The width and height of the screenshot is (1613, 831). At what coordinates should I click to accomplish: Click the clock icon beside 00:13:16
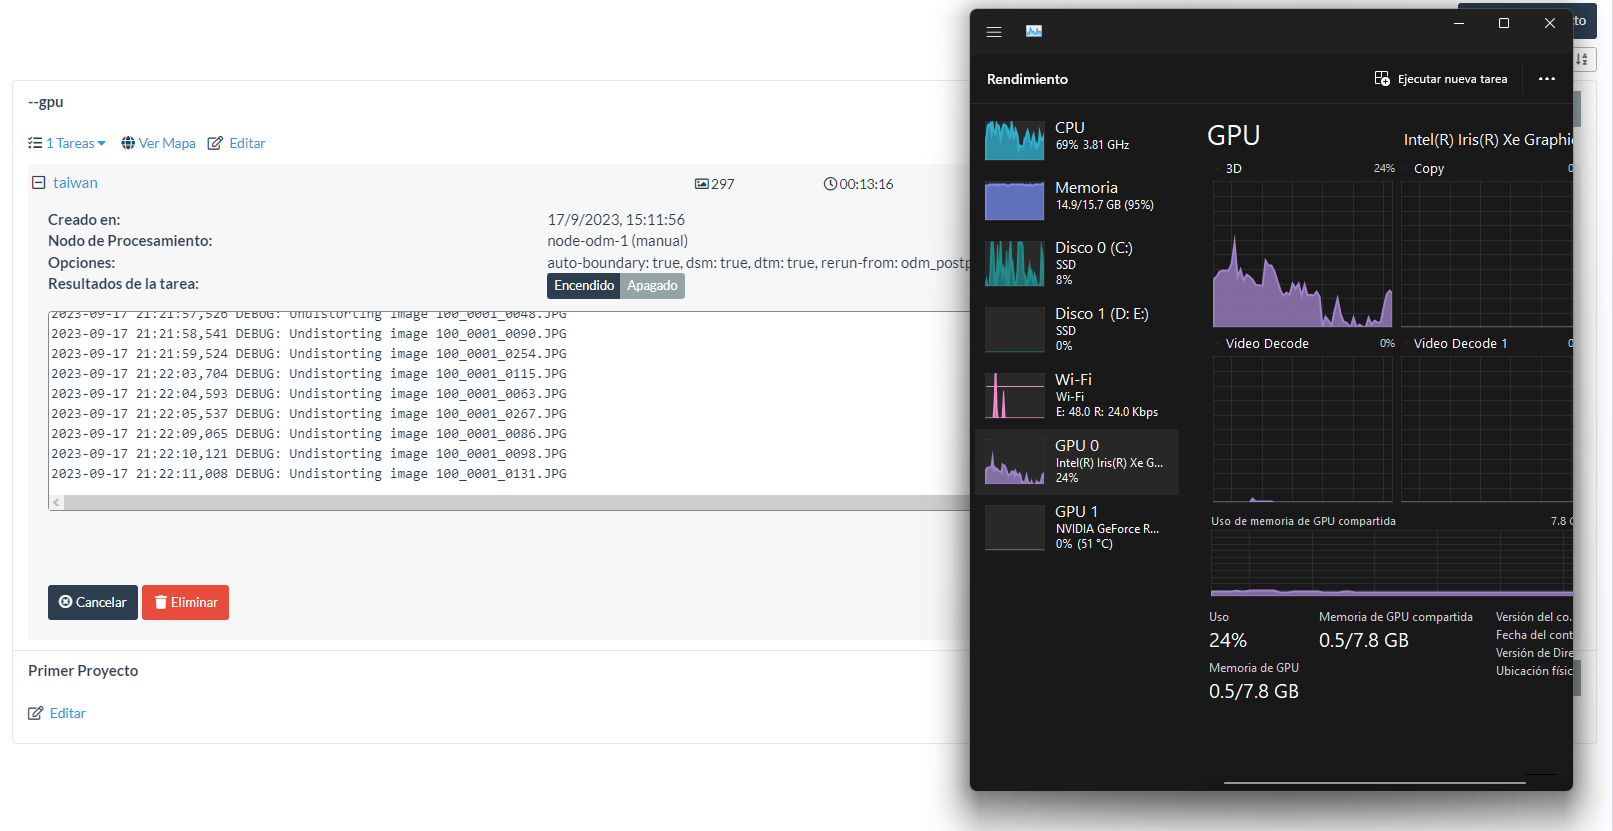830,184
